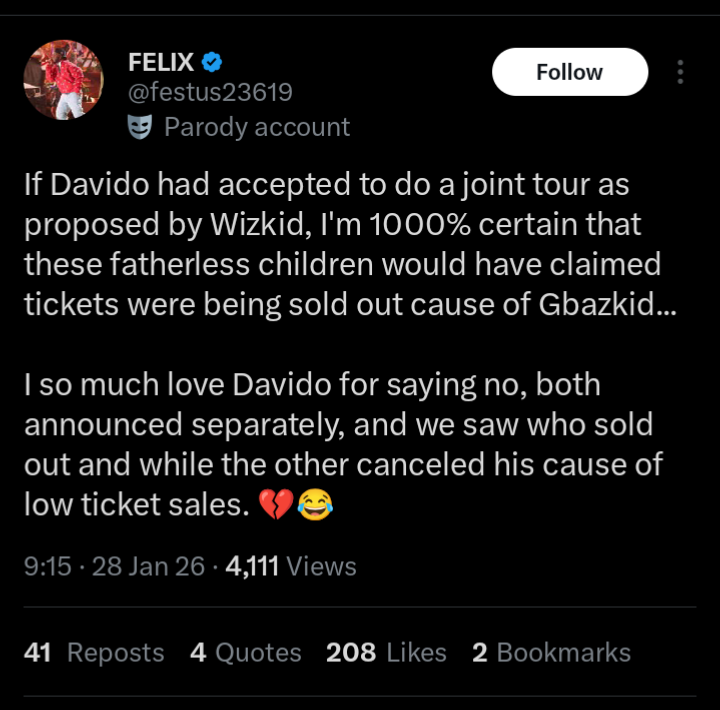Screen dimensions: 720x710
Task: Open the three-dot more options menu
Action: tap(680, 72)
